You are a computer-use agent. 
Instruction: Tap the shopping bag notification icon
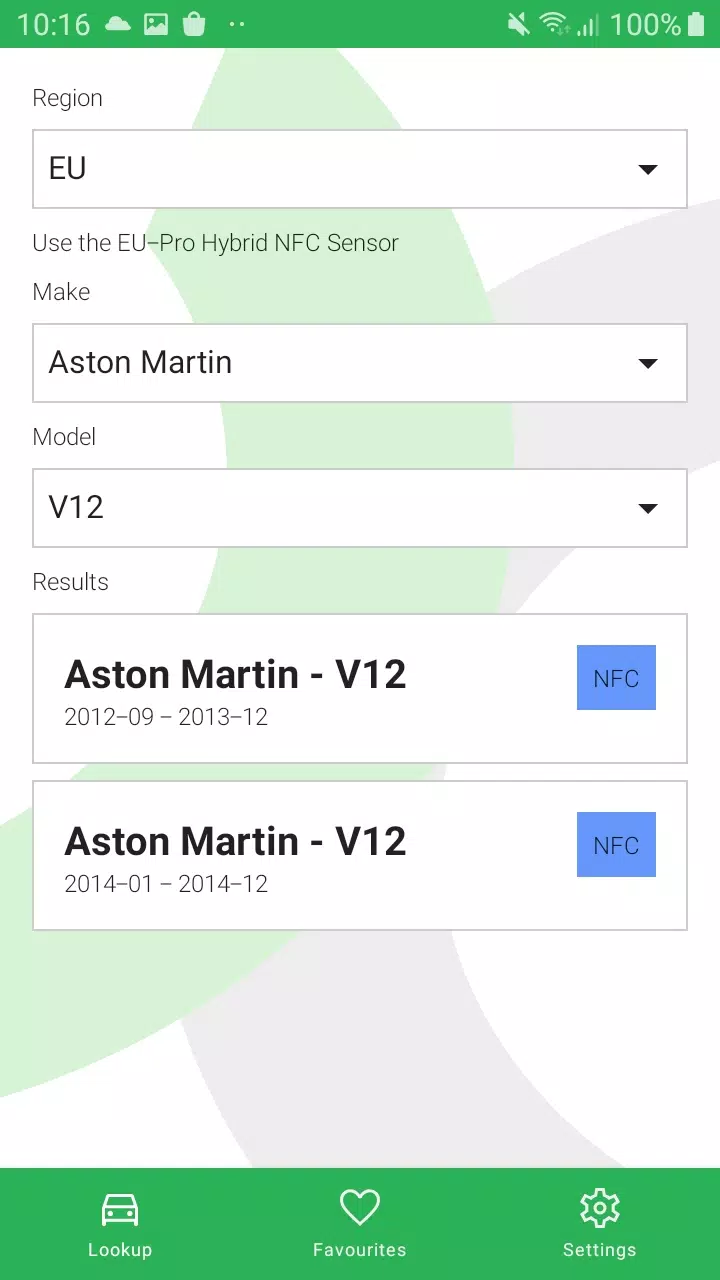tap(194, 24)
